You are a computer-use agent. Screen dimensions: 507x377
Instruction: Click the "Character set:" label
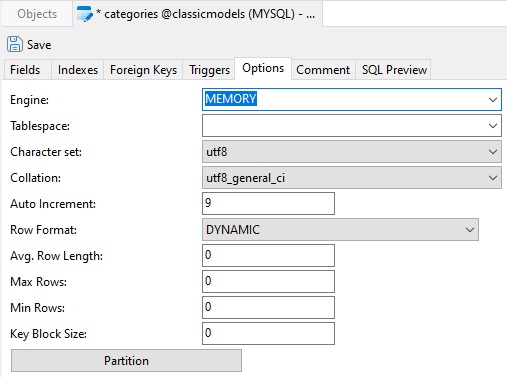(46, 152)
